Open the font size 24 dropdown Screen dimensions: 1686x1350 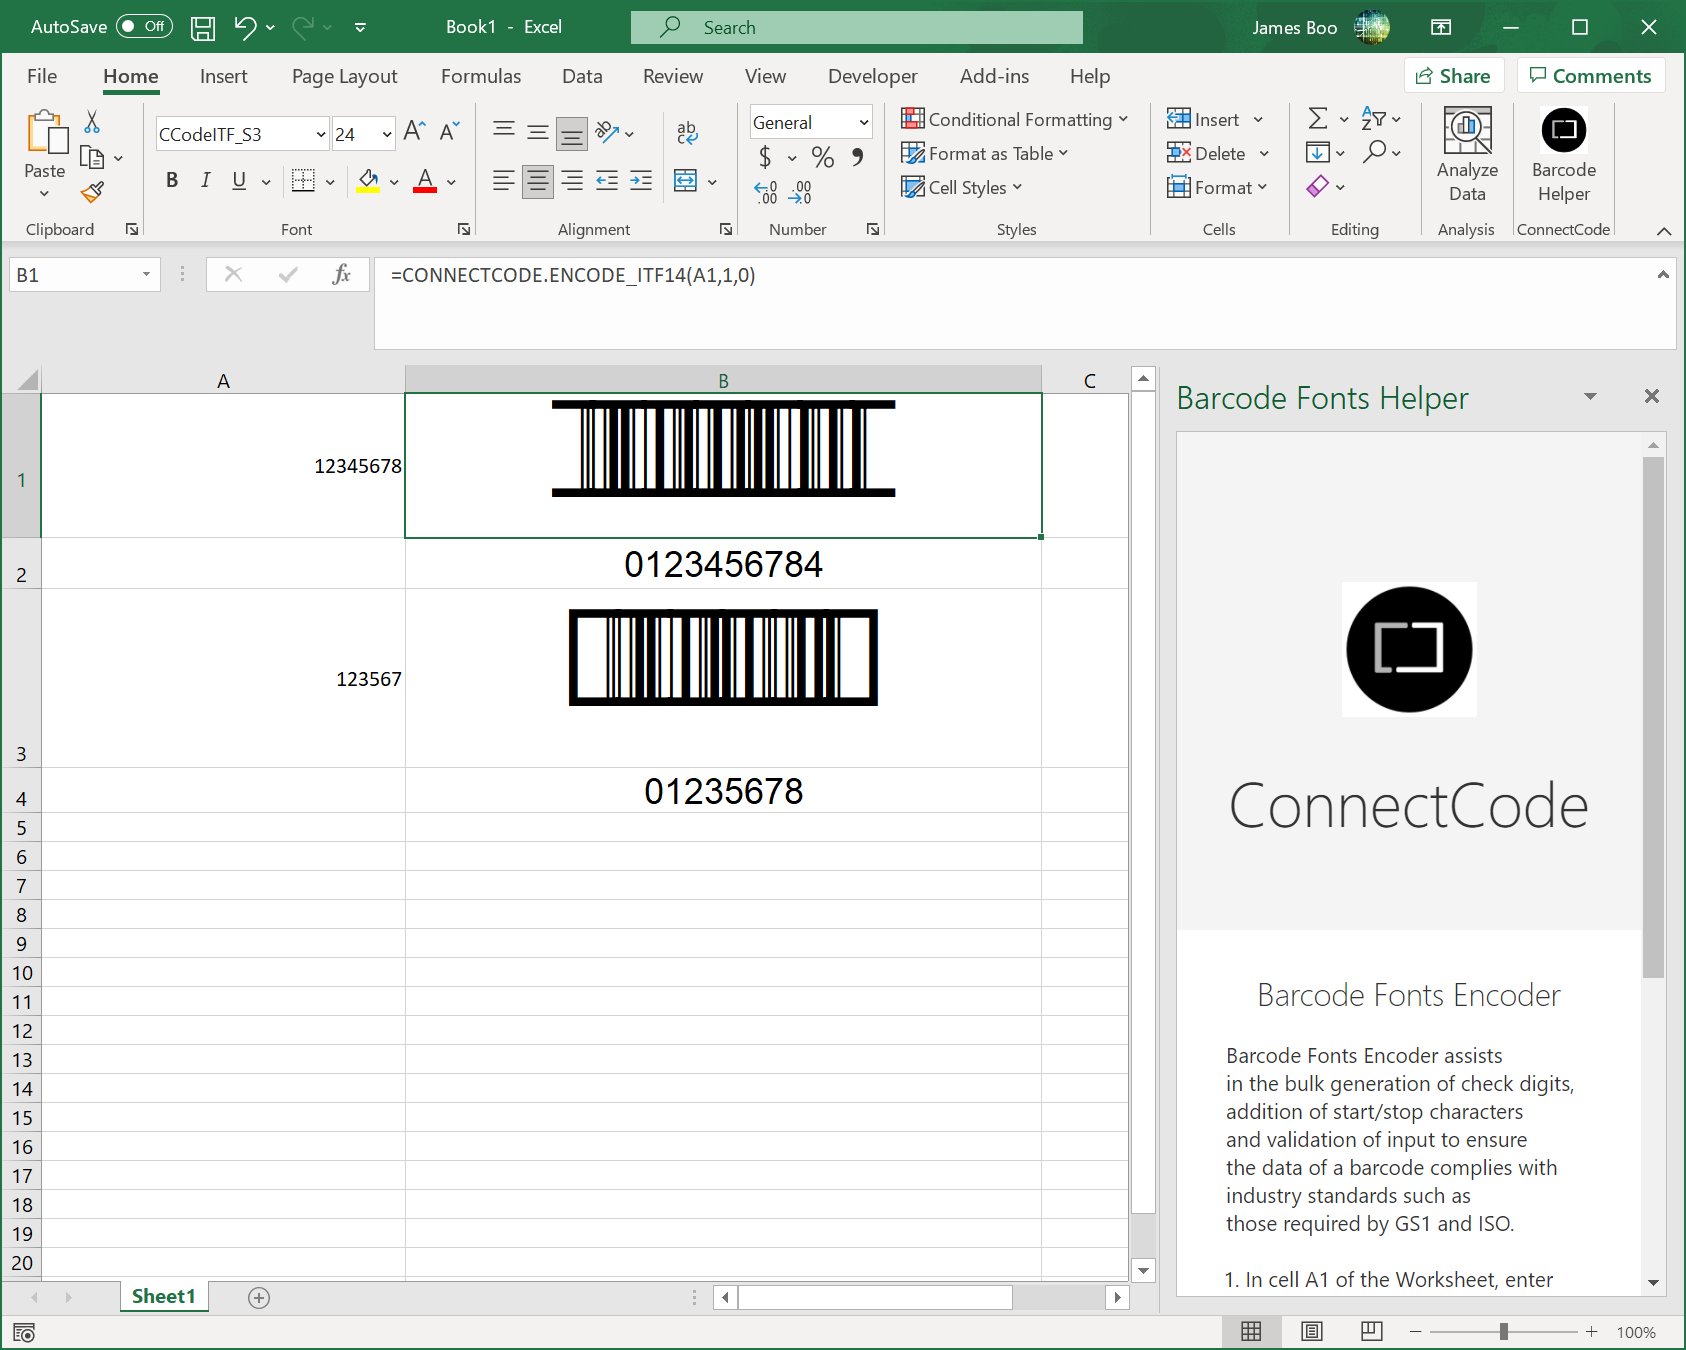(x=387, y=135)
